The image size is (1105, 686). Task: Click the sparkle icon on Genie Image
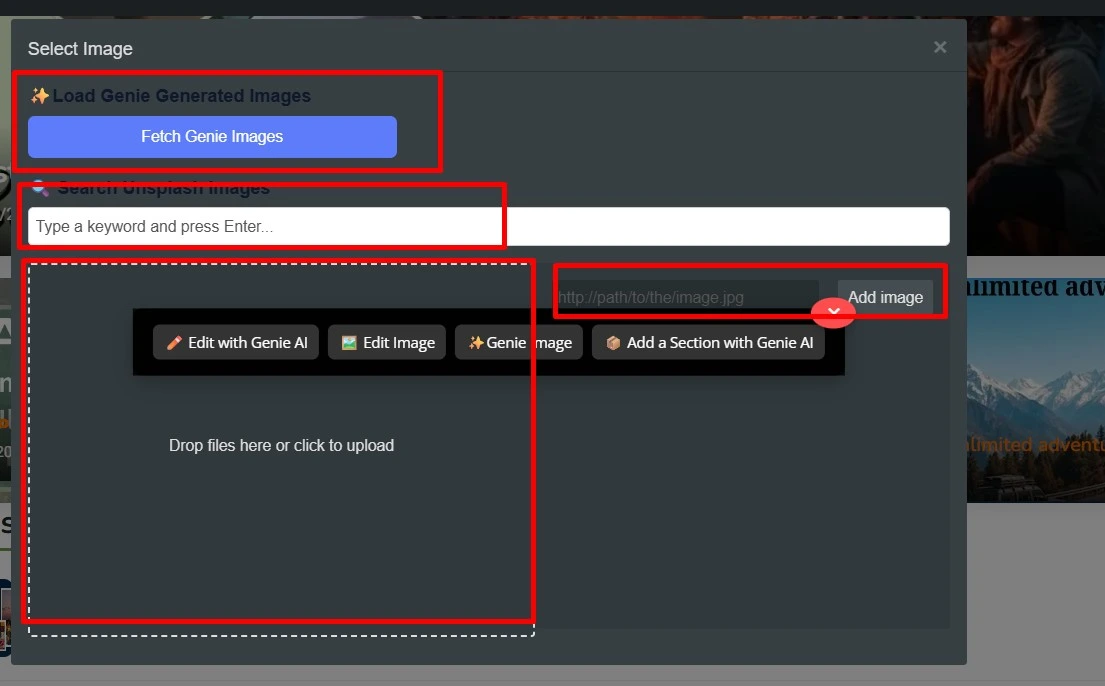(x=476, y=343)
